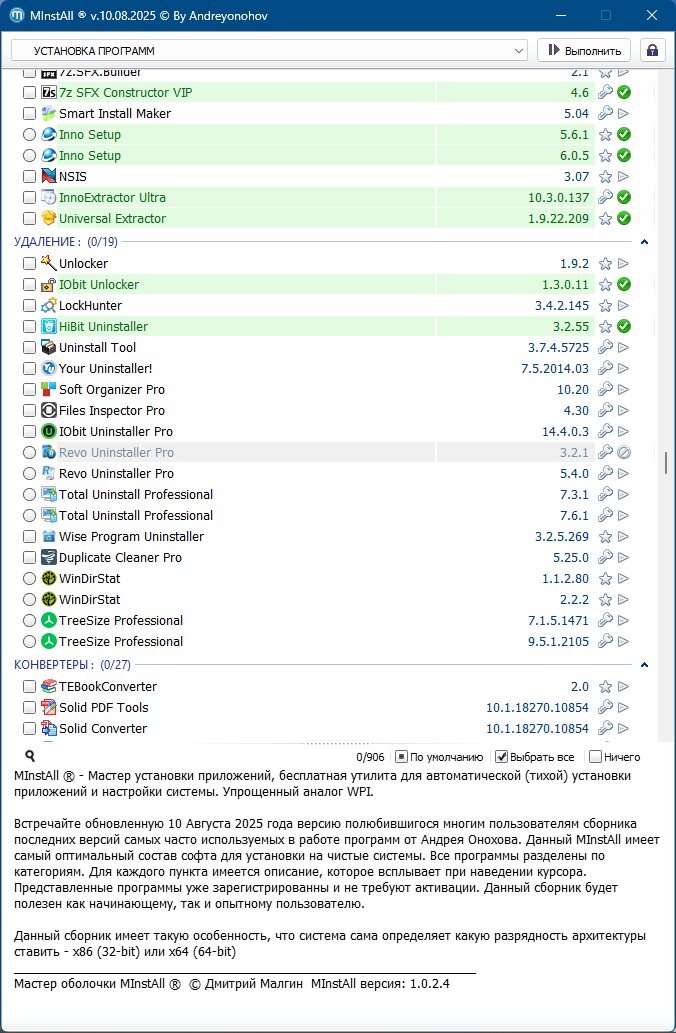Open the УСТАНОВКА ПРОГРАММ dropdown
The image size is (676, 1033).
point(269,51)
